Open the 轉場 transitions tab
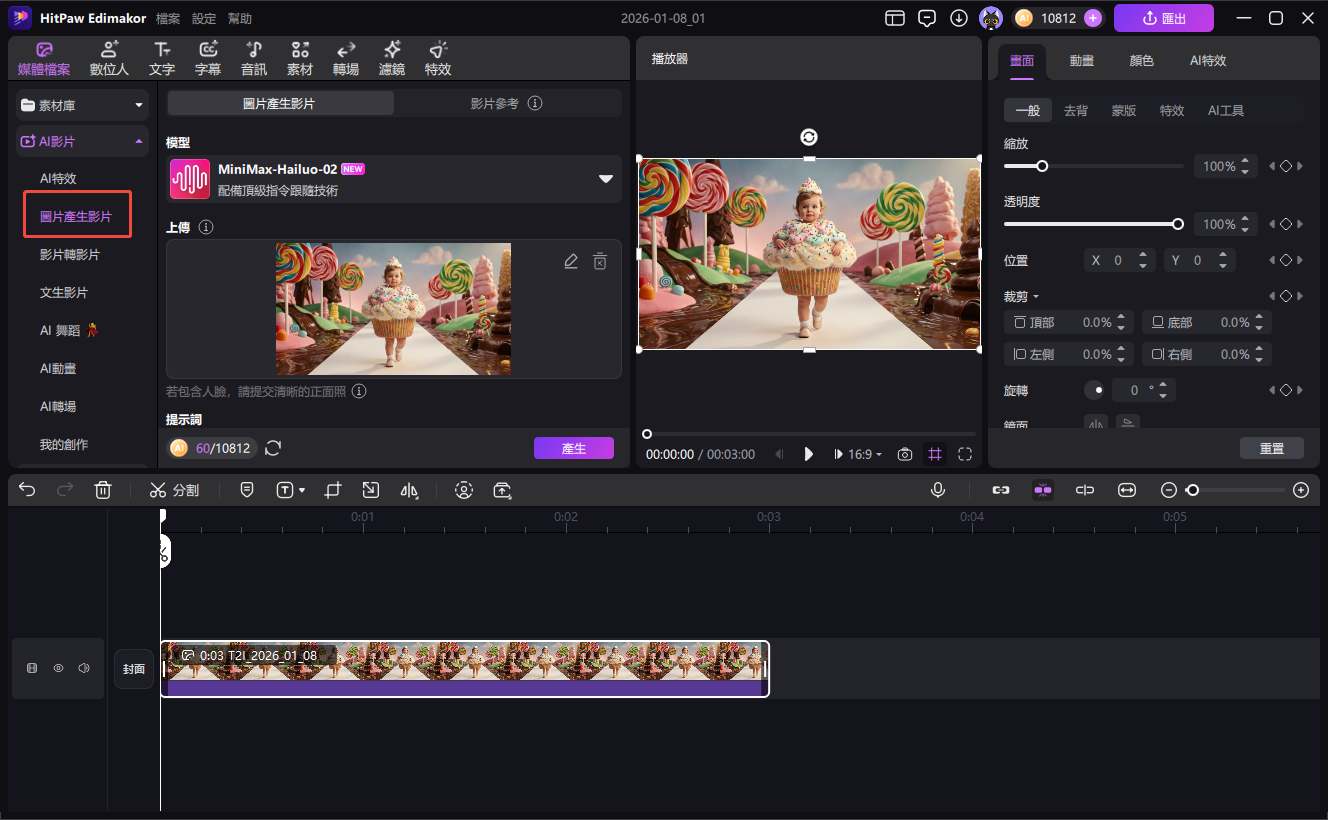This screenshot has height=820, width=1328. tap(346, 58)
